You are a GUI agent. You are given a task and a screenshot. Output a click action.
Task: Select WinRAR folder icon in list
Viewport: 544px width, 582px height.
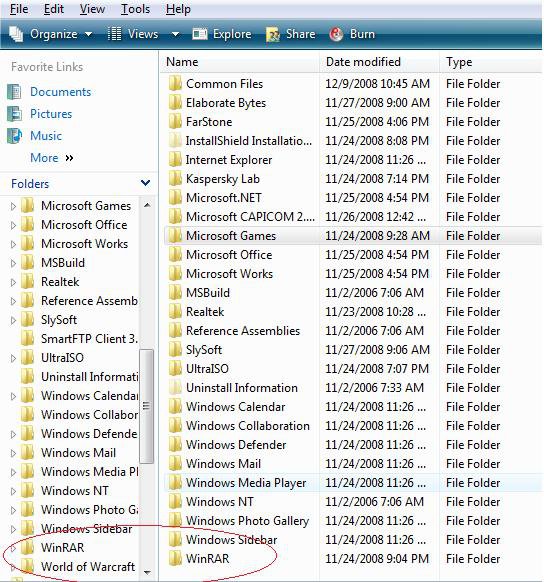pyautogui.click(x=175, y=559)
